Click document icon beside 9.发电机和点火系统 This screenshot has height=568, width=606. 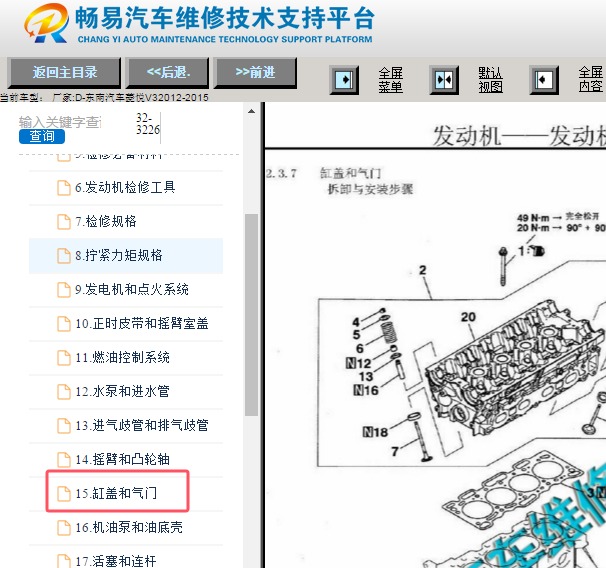tap(64, 290)
